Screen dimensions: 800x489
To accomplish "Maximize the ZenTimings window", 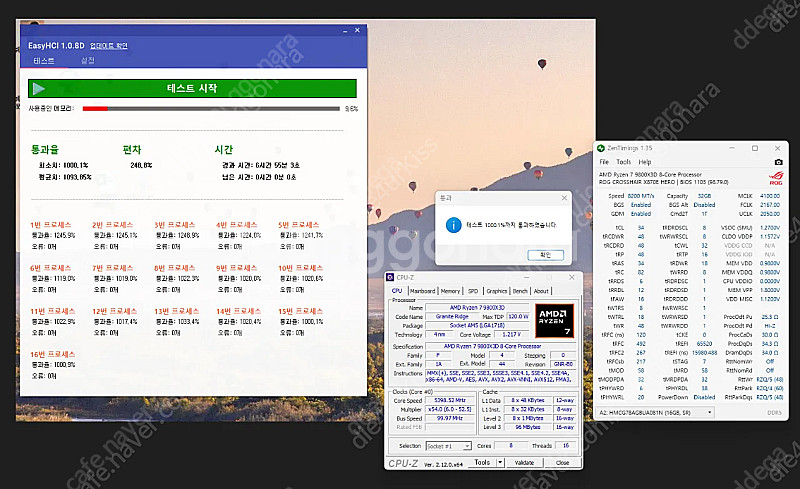I will (x=755, y=148).
